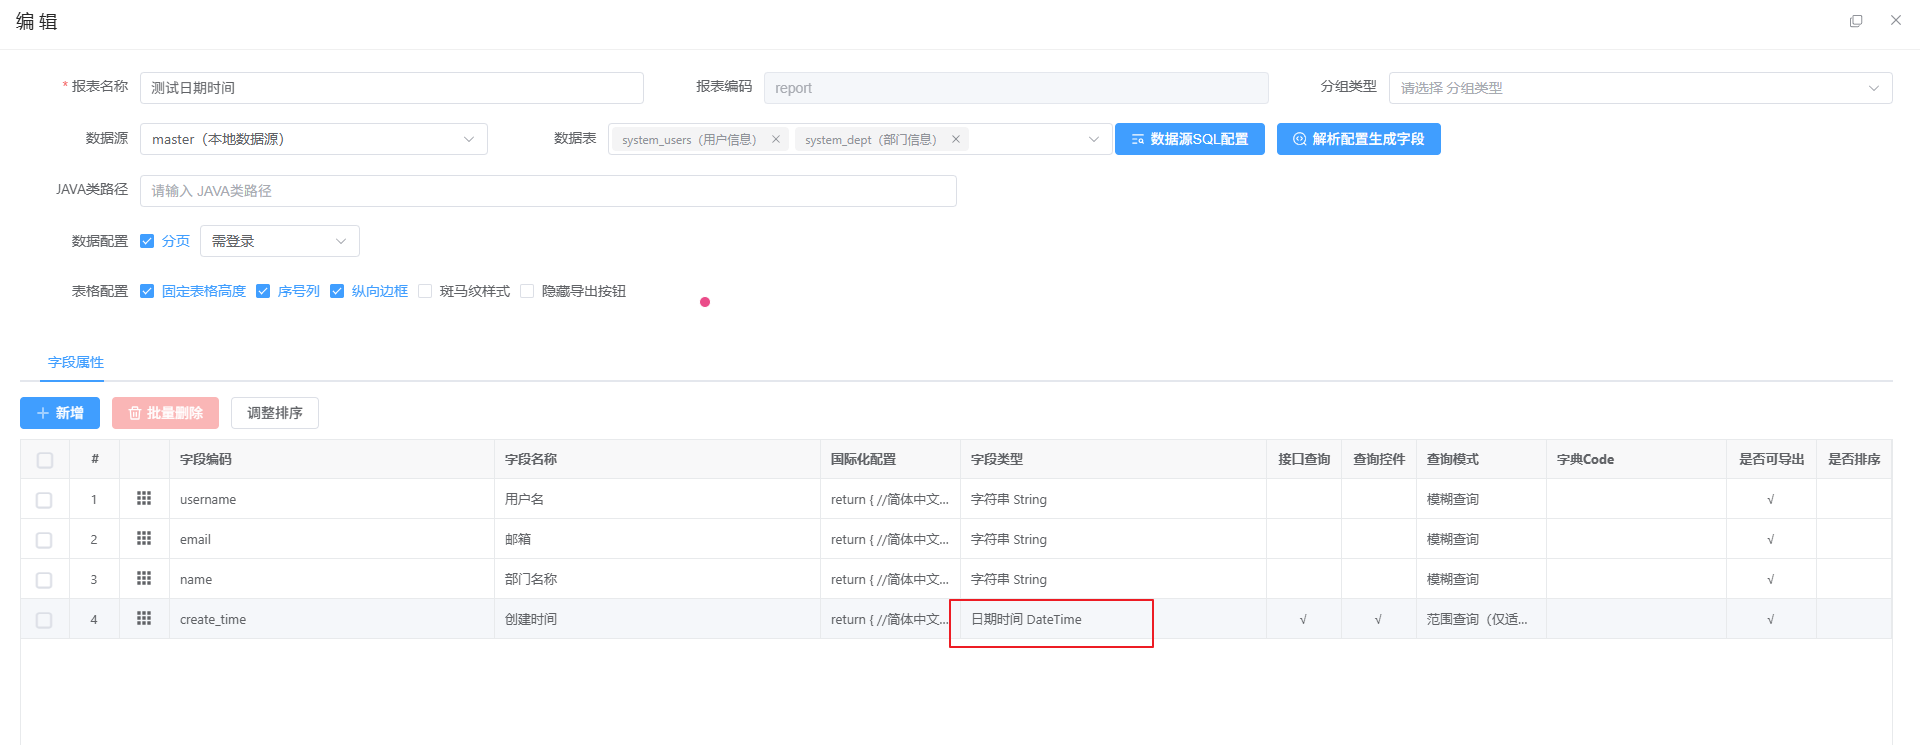Open the 需登录 dropdown

(x=279, y=241)
